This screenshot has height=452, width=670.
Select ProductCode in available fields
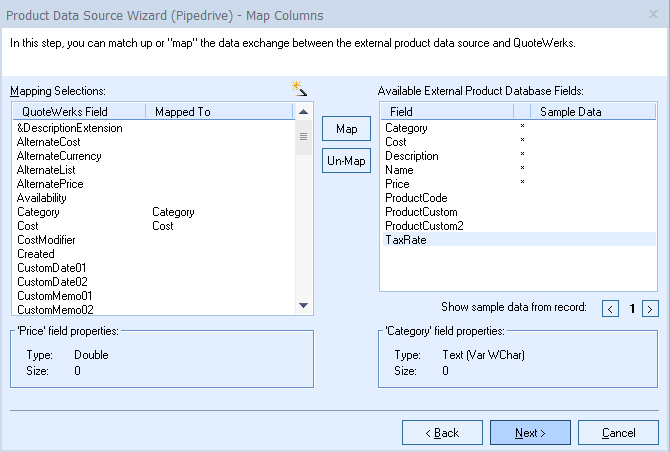click(x=416, y=198)
